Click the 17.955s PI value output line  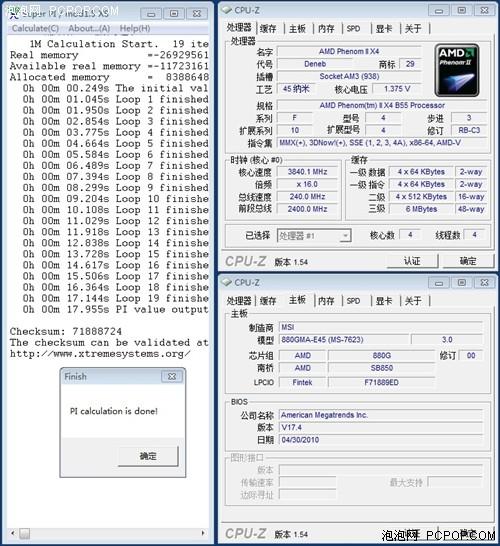[116, 310]
